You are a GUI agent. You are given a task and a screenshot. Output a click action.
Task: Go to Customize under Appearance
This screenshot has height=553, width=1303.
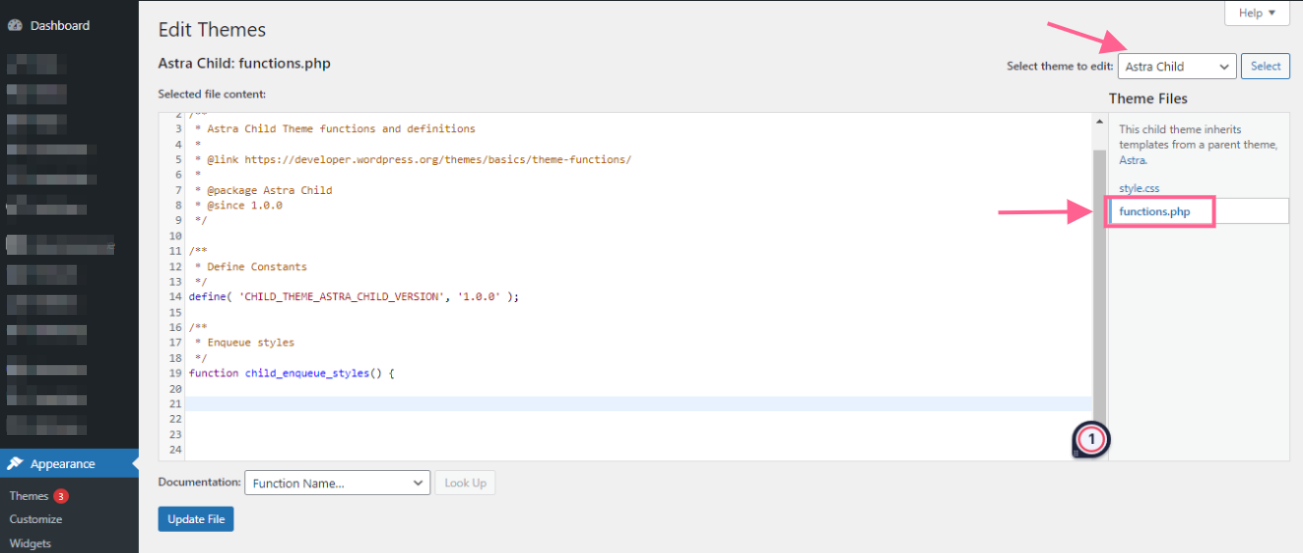tap(36, 519)
